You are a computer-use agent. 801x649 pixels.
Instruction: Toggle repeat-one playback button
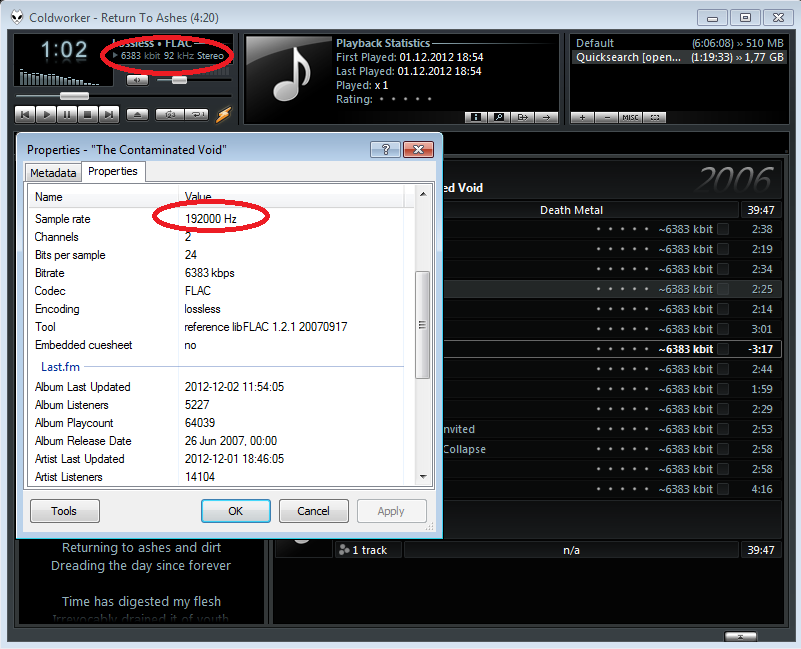[197, 114]
